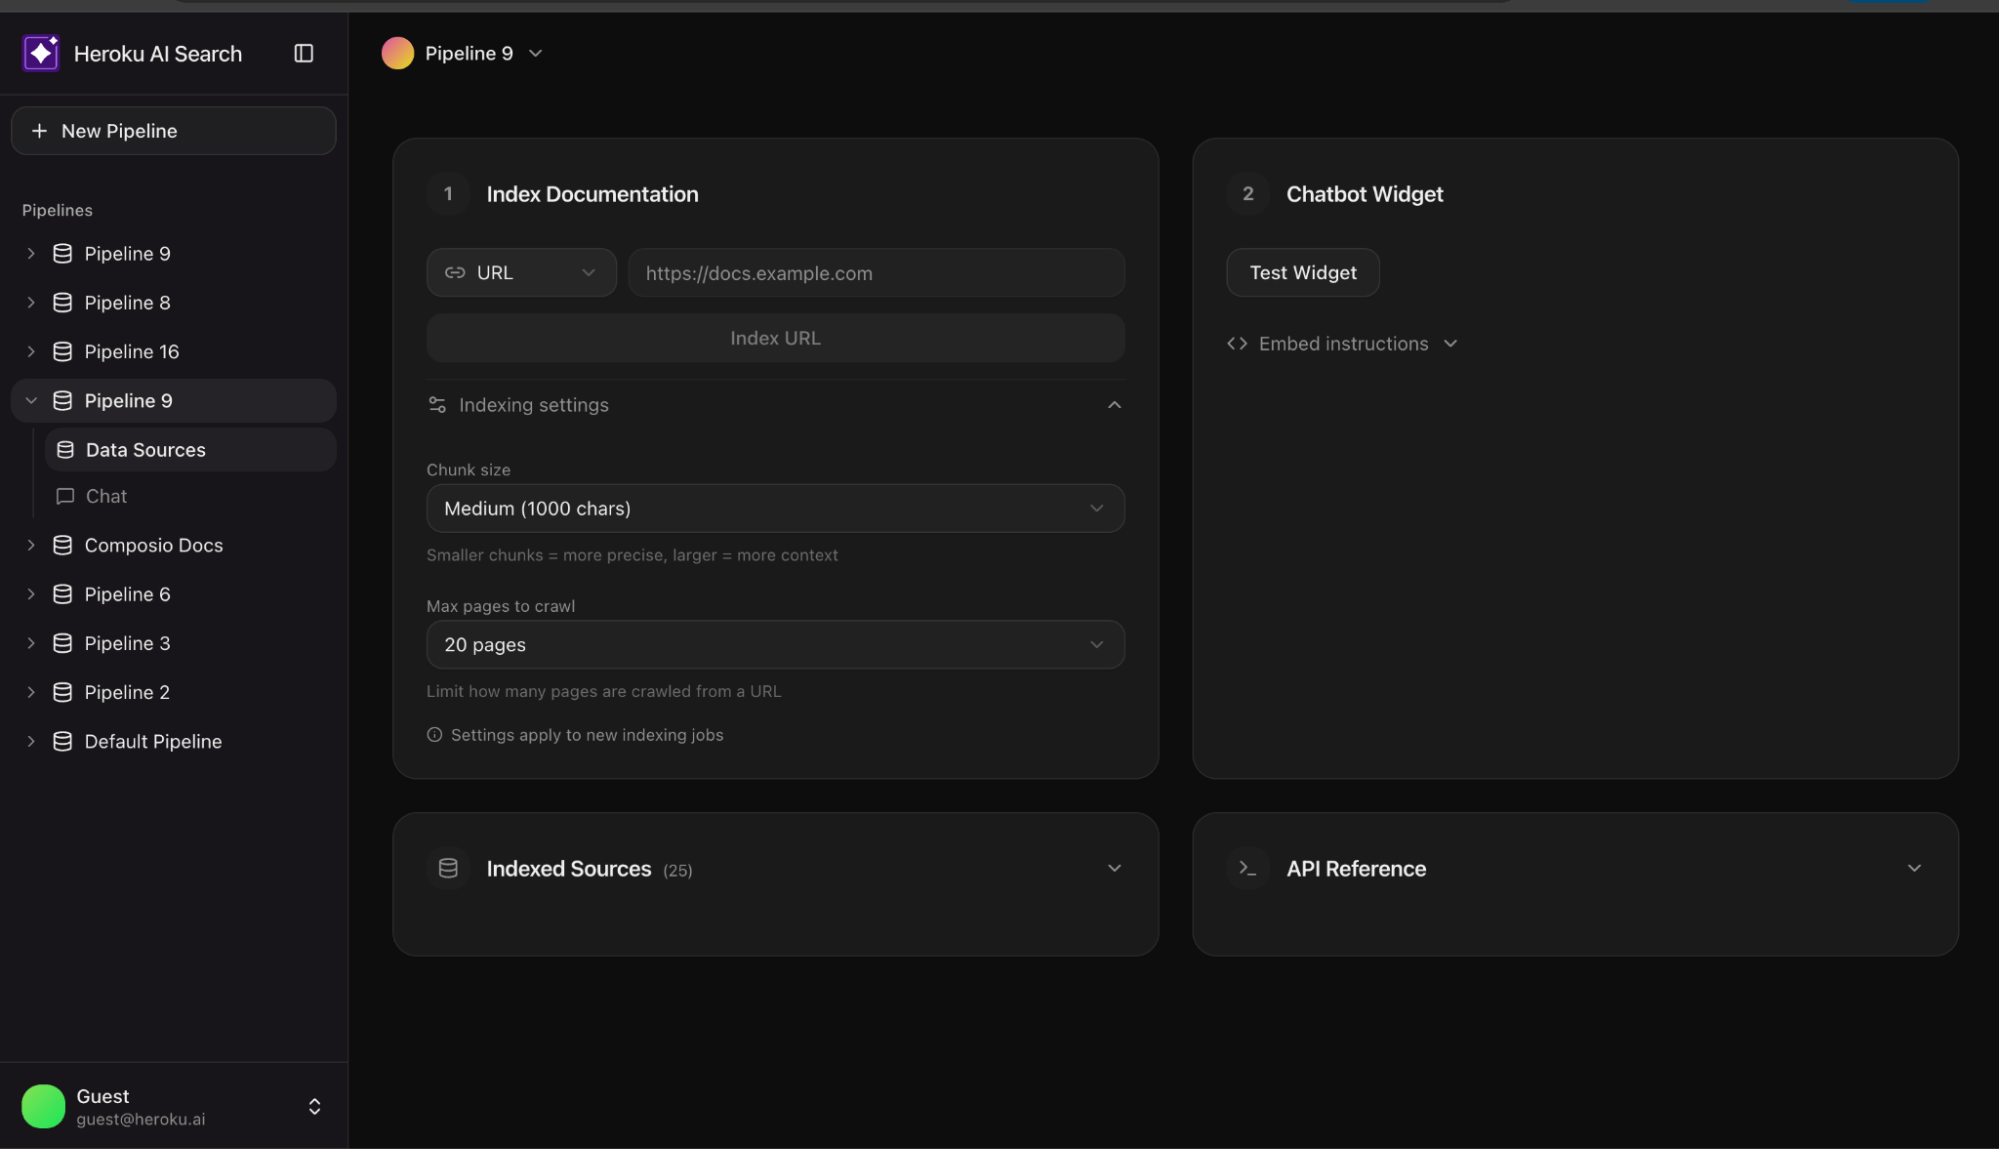The image size is (1999, 1149).
Task: Click the New Pipeline button
Action: 172,130
